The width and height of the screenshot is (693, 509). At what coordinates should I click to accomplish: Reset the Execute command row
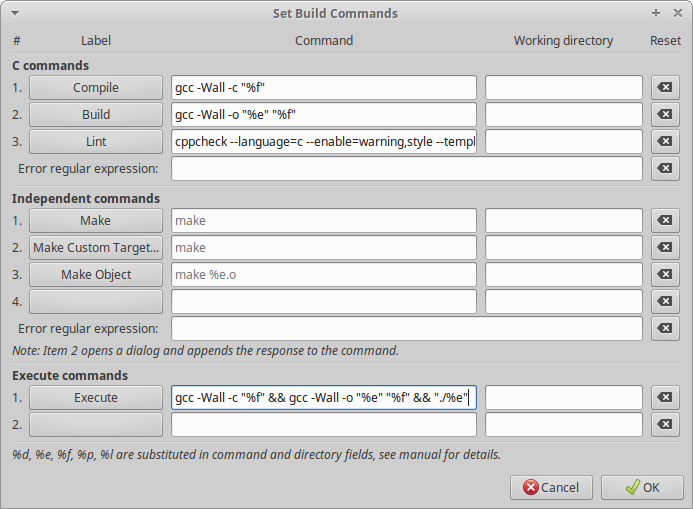click(x=664, y=398)
